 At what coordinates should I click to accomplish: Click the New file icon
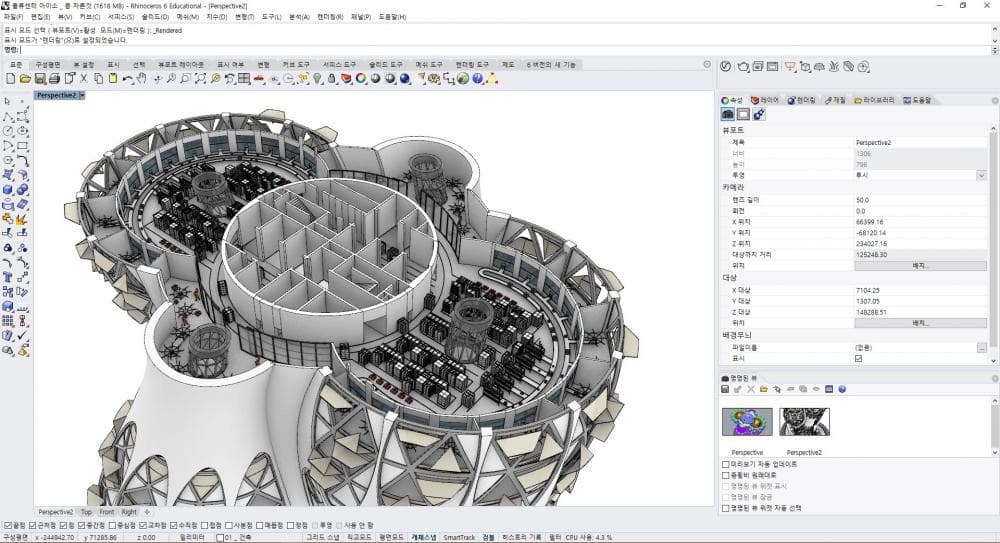point(10,78)
